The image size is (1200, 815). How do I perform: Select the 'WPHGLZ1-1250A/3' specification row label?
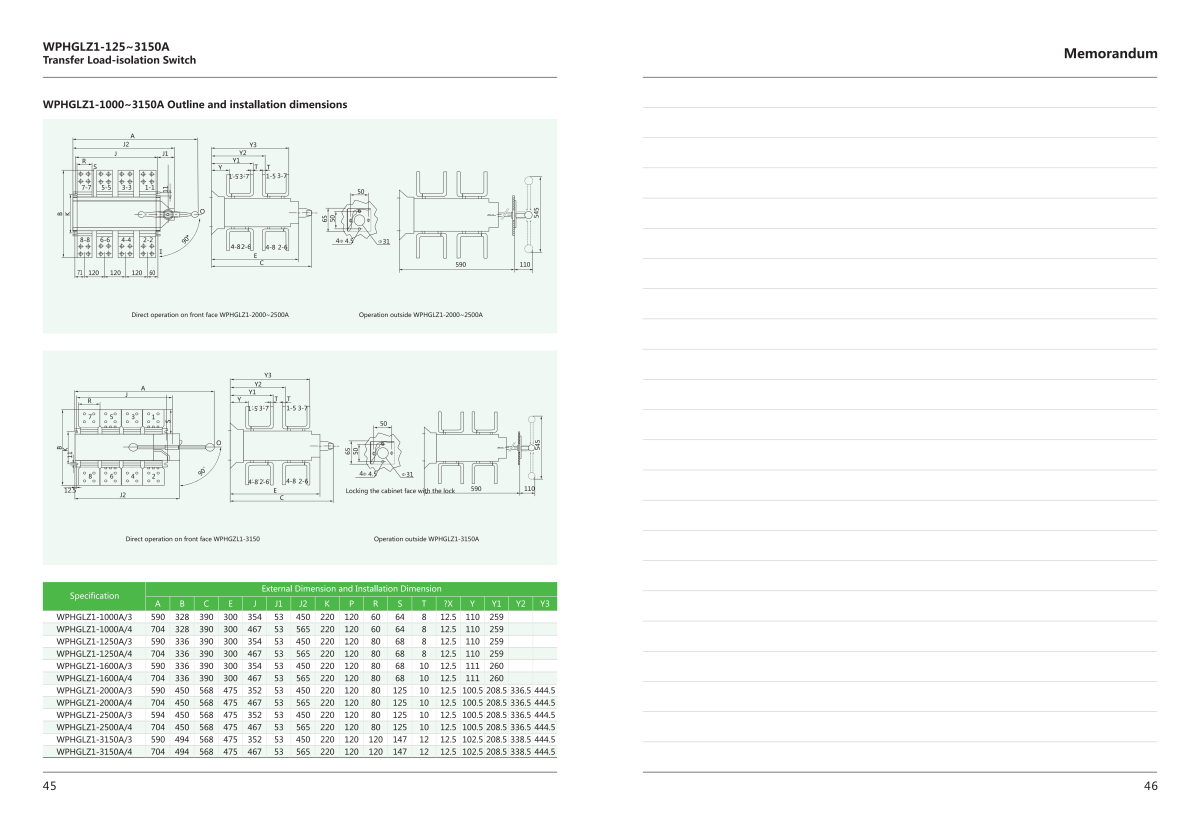coord(94,641)
